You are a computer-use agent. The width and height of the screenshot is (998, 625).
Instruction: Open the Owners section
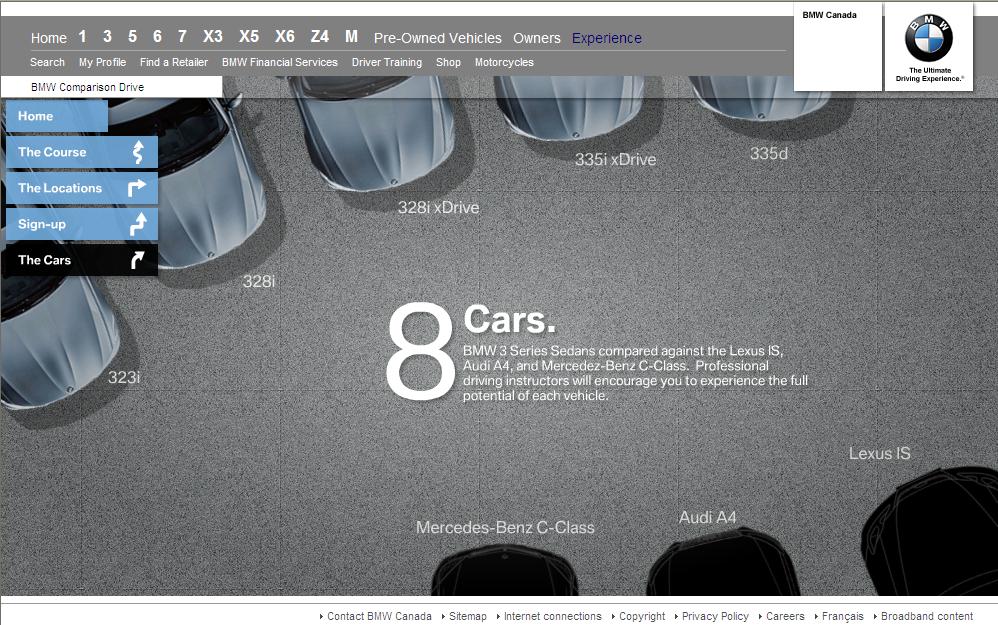tap(537, 38)
